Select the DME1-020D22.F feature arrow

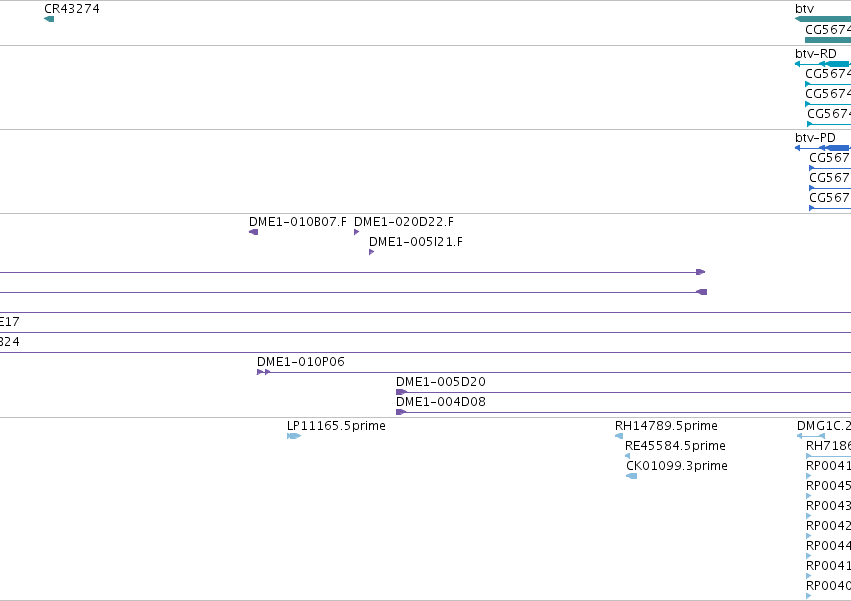click(357, 232)
